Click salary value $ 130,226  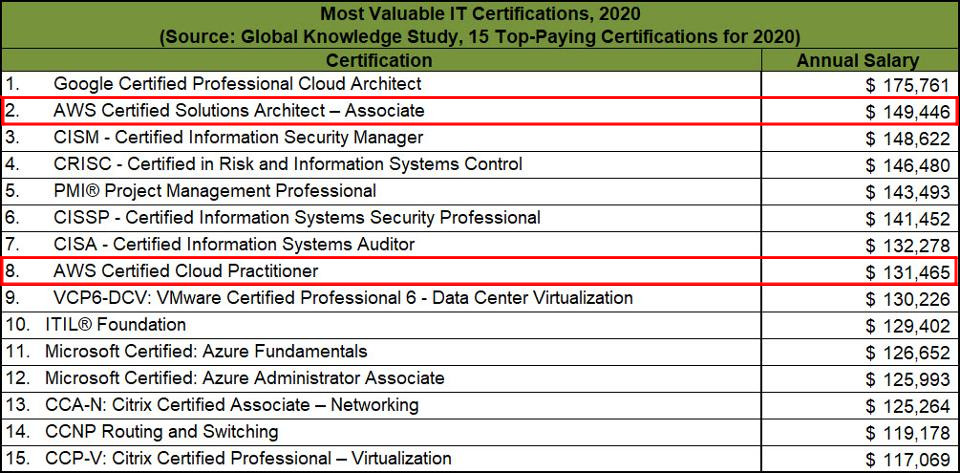pos(907,300)
